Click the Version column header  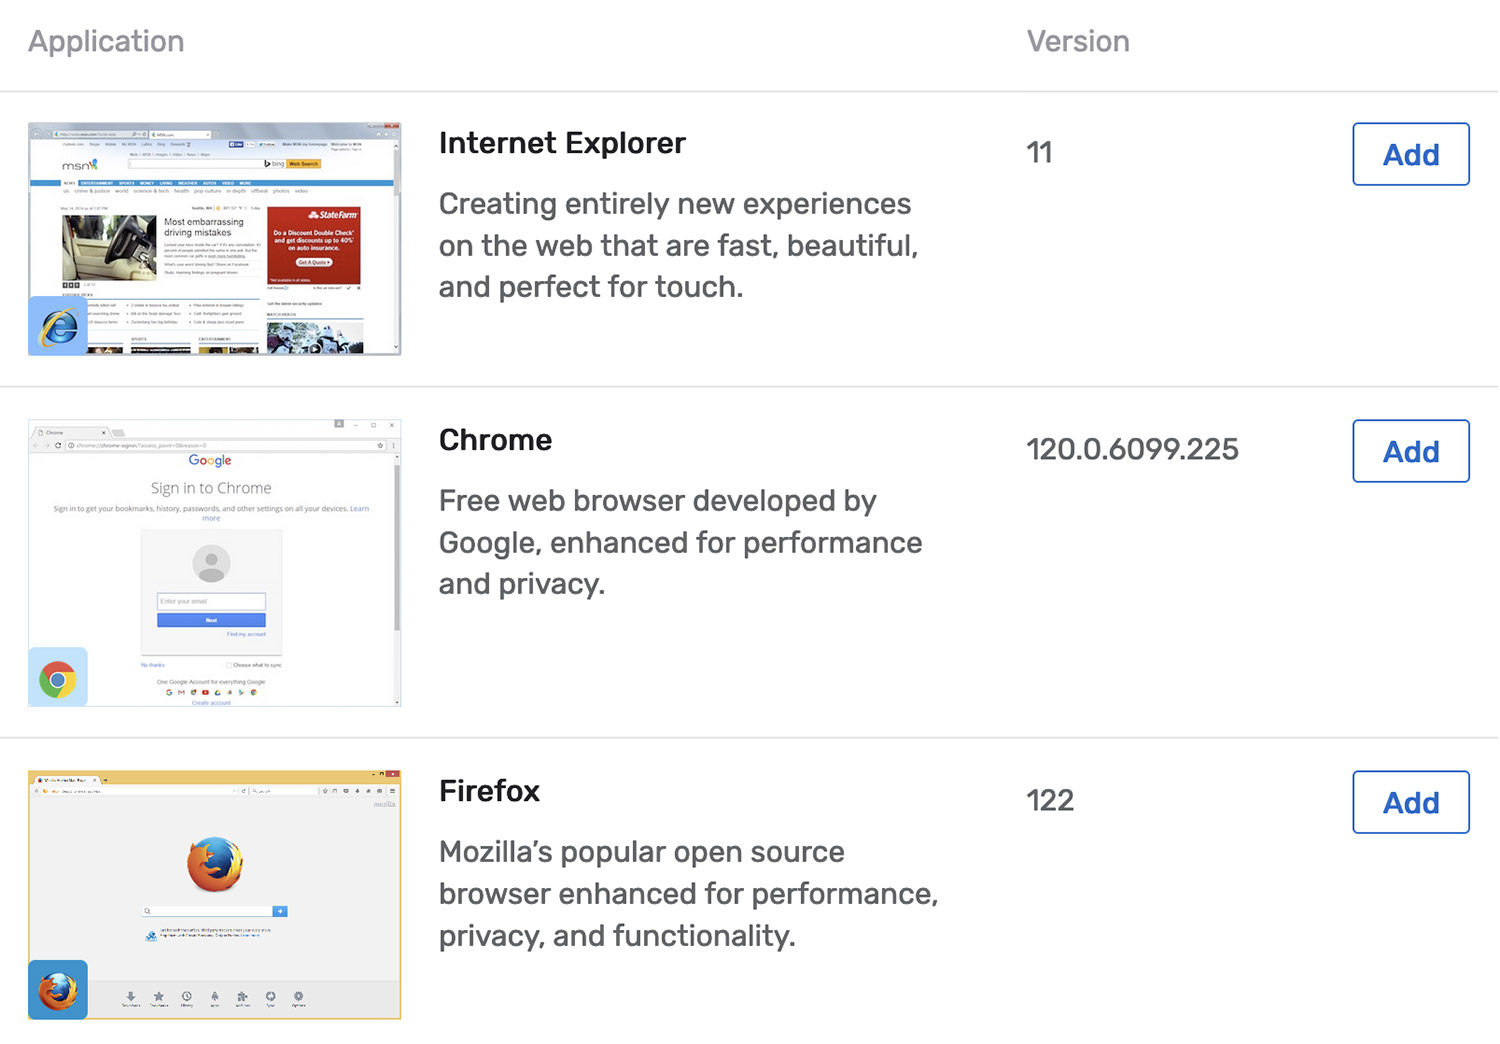click(x=1078, y=42)
